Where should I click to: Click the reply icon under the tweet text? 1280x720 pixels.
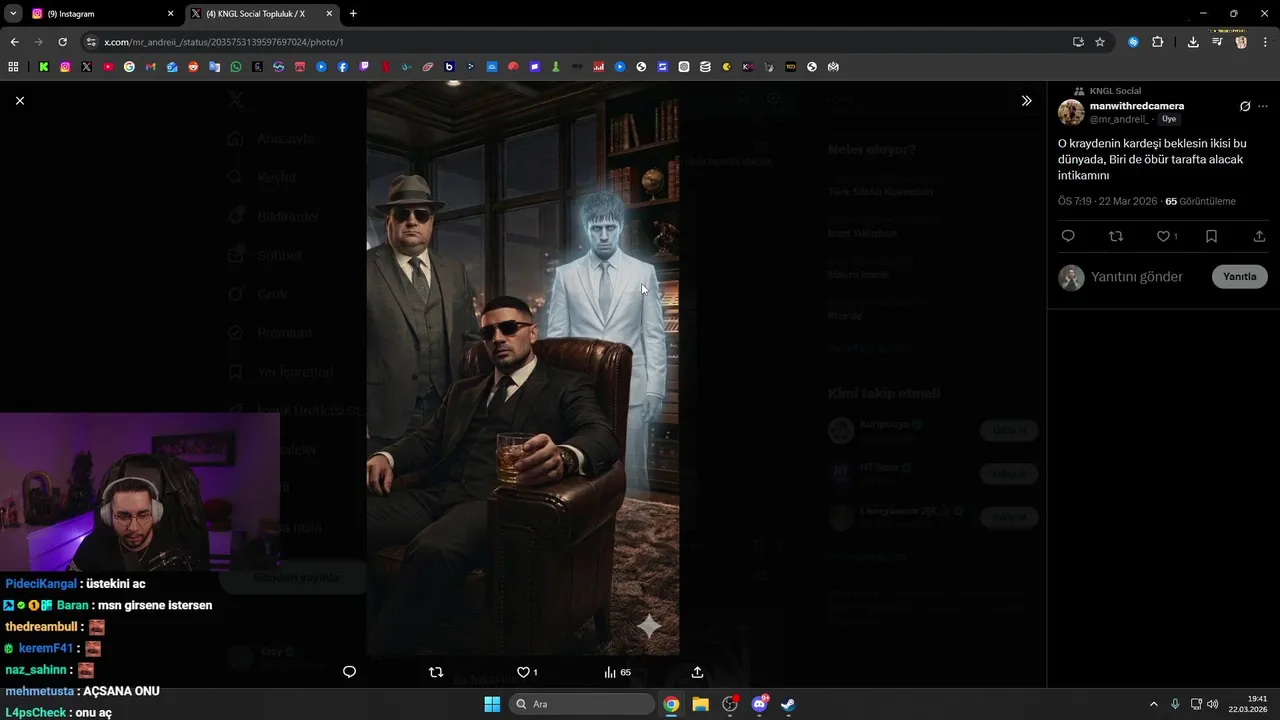1068,236
